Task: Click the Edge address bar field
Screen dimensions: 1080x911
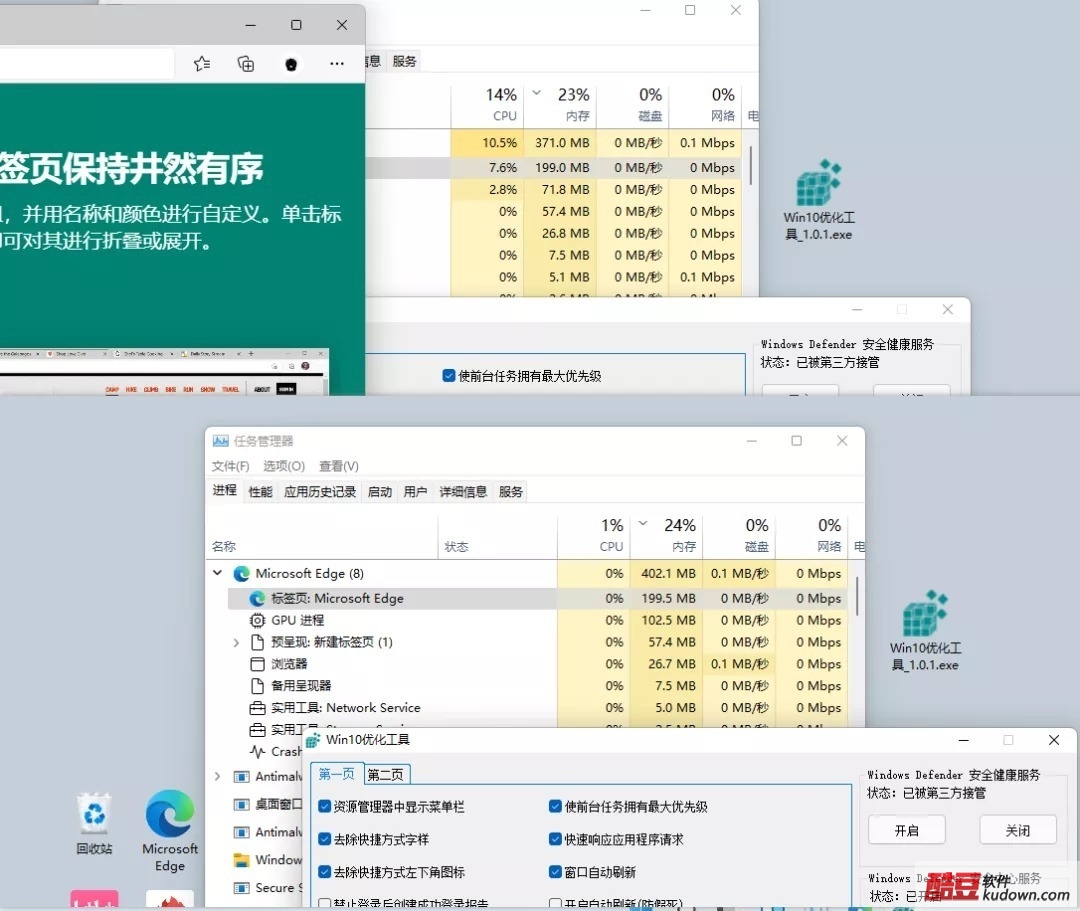Action: tap(85, 64)
